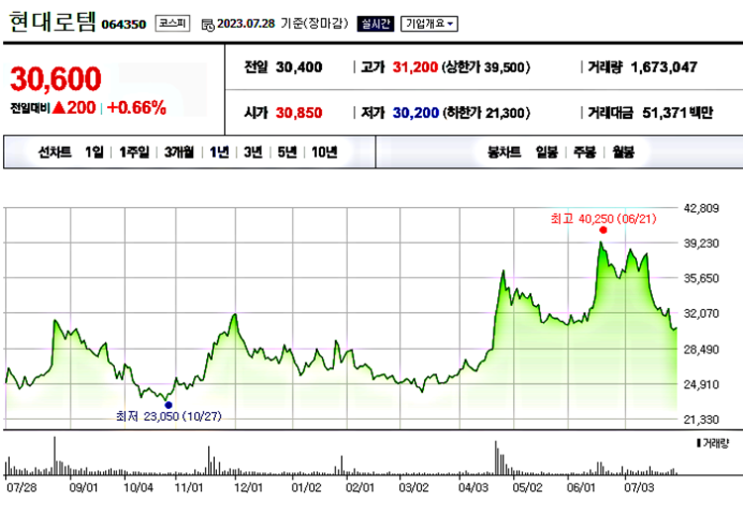Click the 시가 value 30,850
This screenshot has height=513, width=743.
299,113
